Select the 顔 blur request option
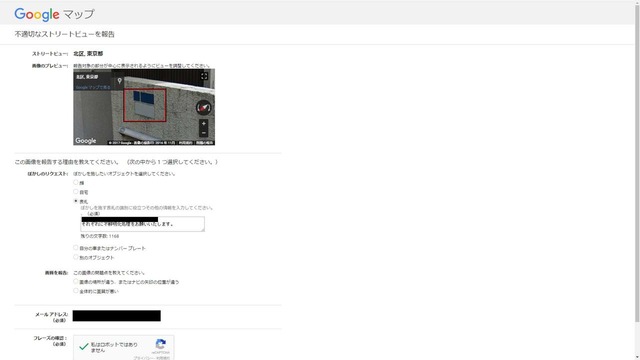Image resolution: width=640 pixels, height=360 pixels. 76,182
